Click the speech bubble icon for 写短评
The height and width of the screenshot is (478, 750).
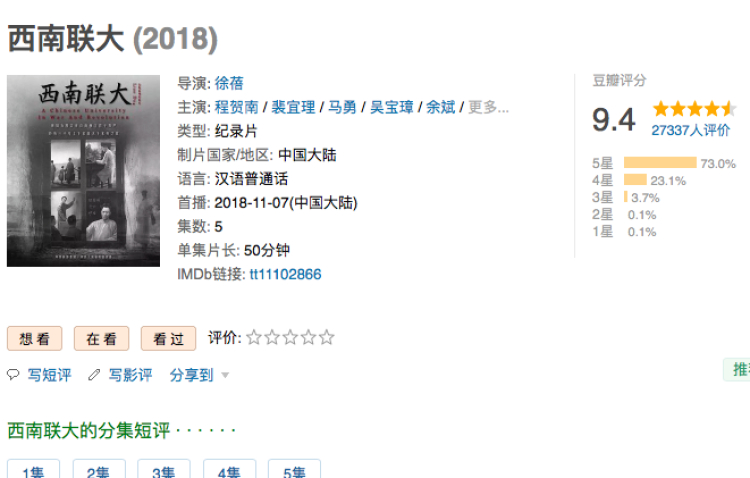[x=13, y=375]
